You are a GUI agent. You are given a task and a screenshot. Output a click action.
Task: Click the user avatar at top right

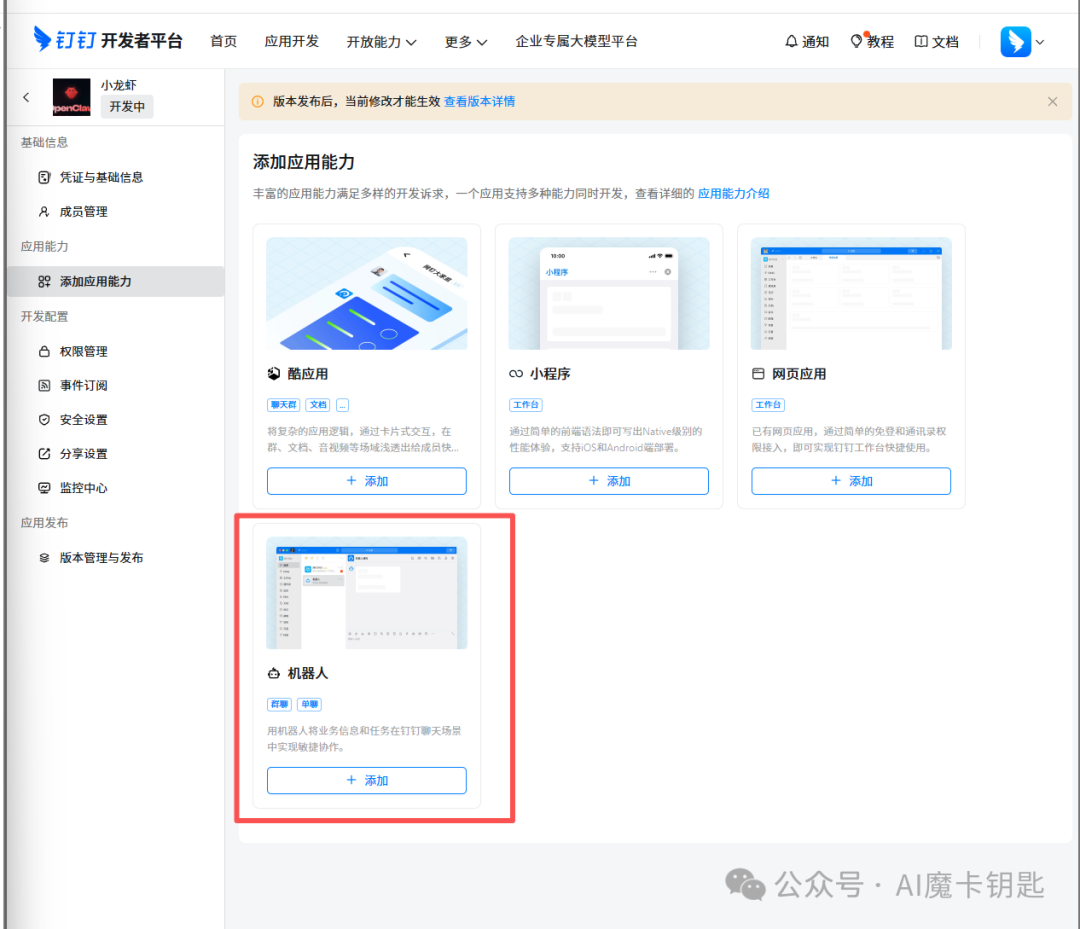pyautogui.click(x=1015, y=41)
